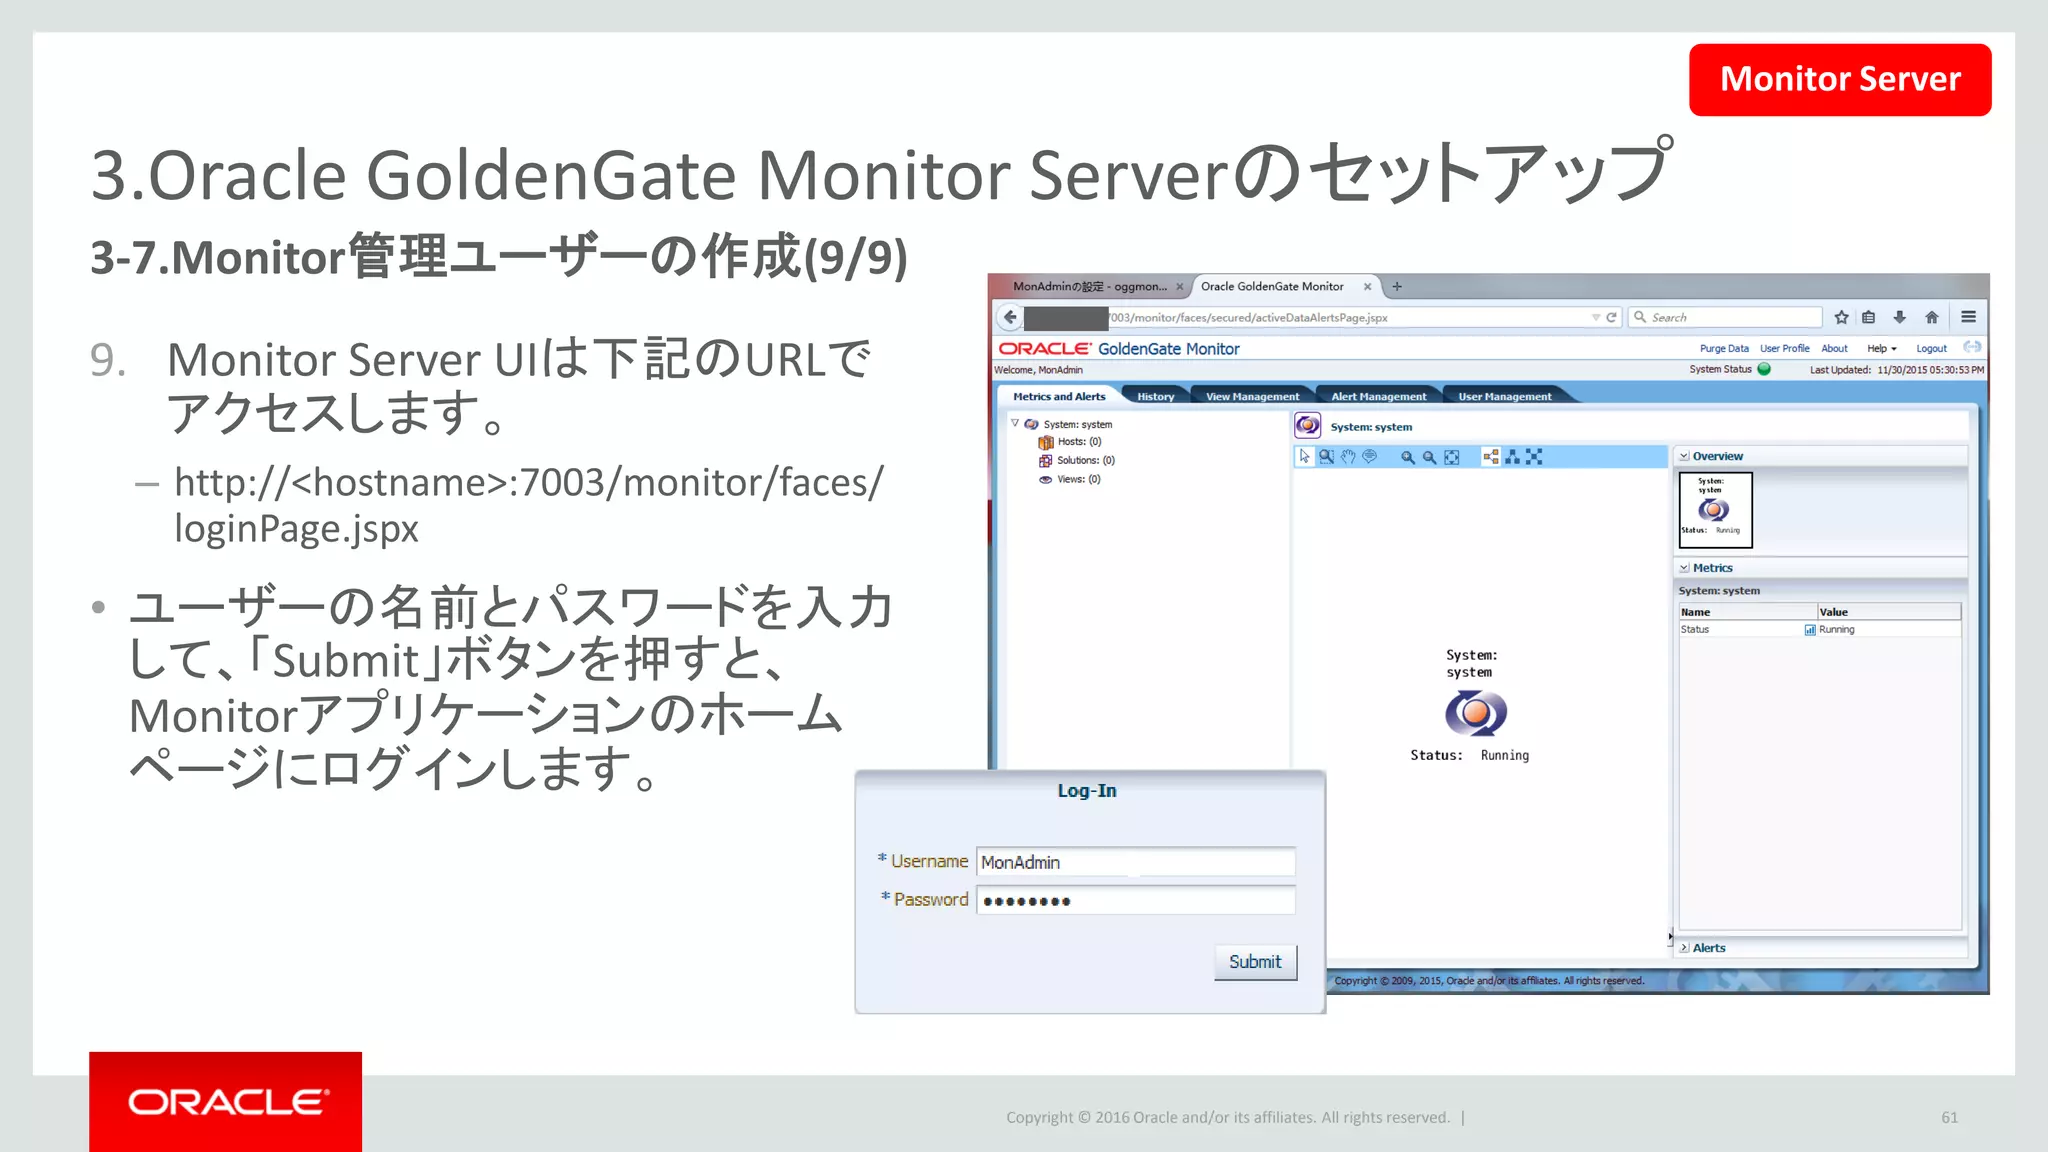
Task: Reload the page with the refresh icon
Action: (1611, 317)
